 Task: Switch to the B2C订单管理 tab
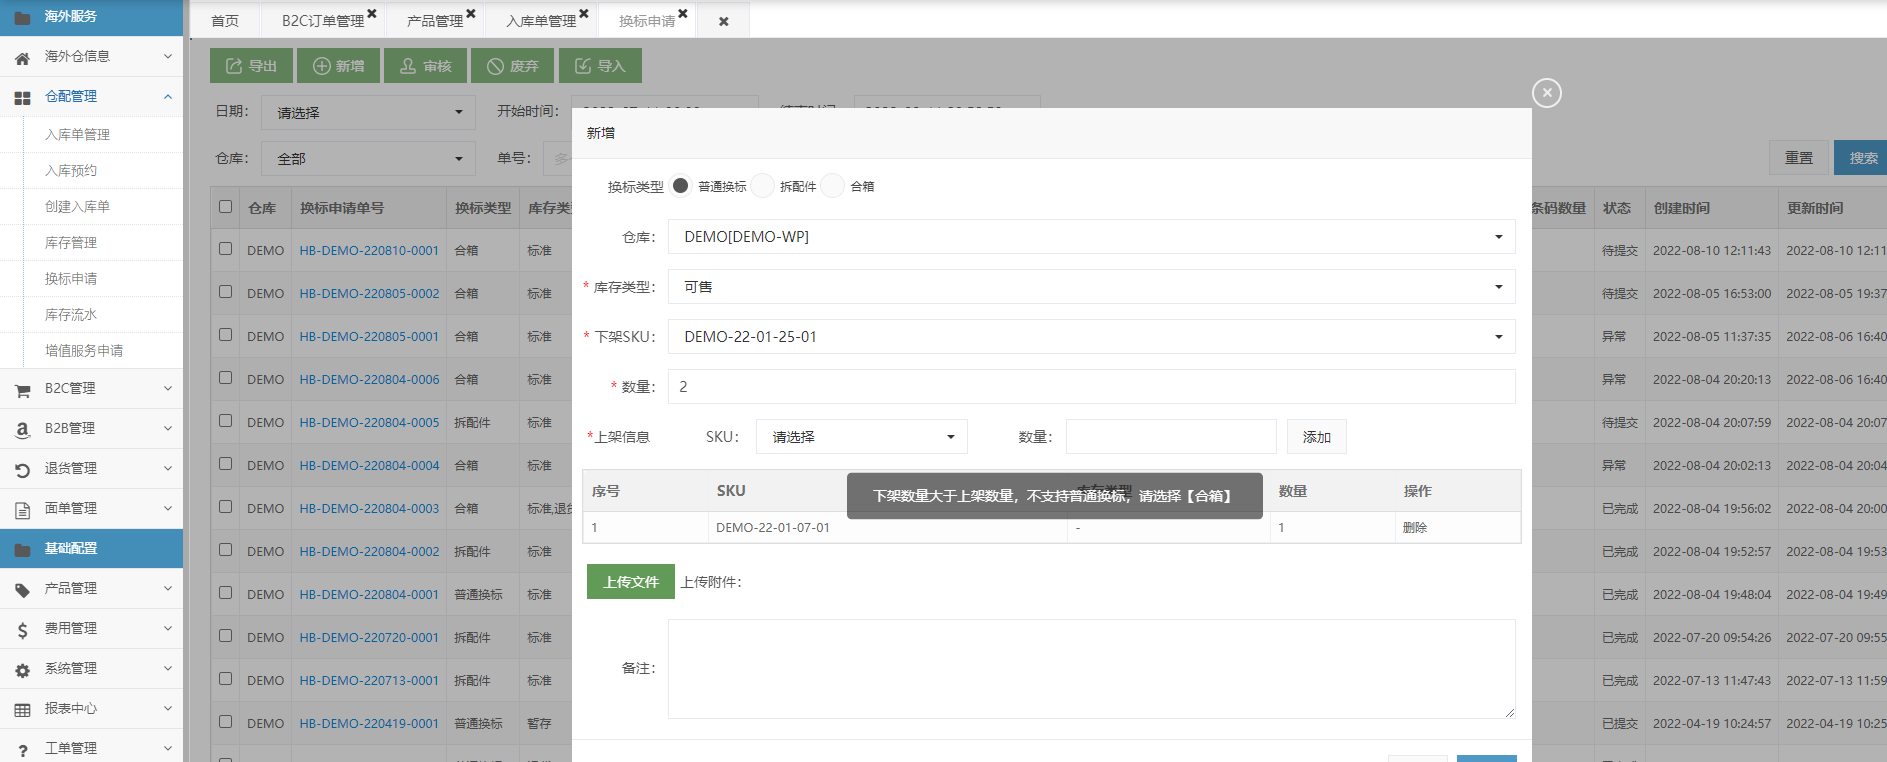tap(323, 21)
